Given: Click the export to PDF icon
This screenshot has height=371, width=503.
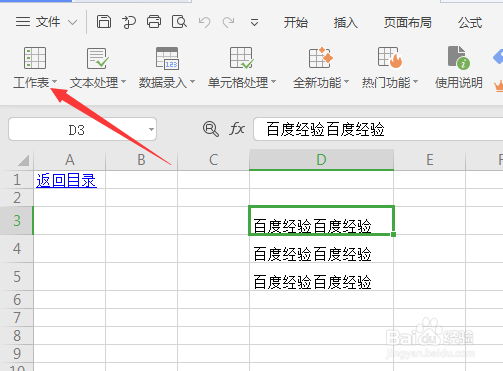Looking at the screenshot, I should point(129,22).
